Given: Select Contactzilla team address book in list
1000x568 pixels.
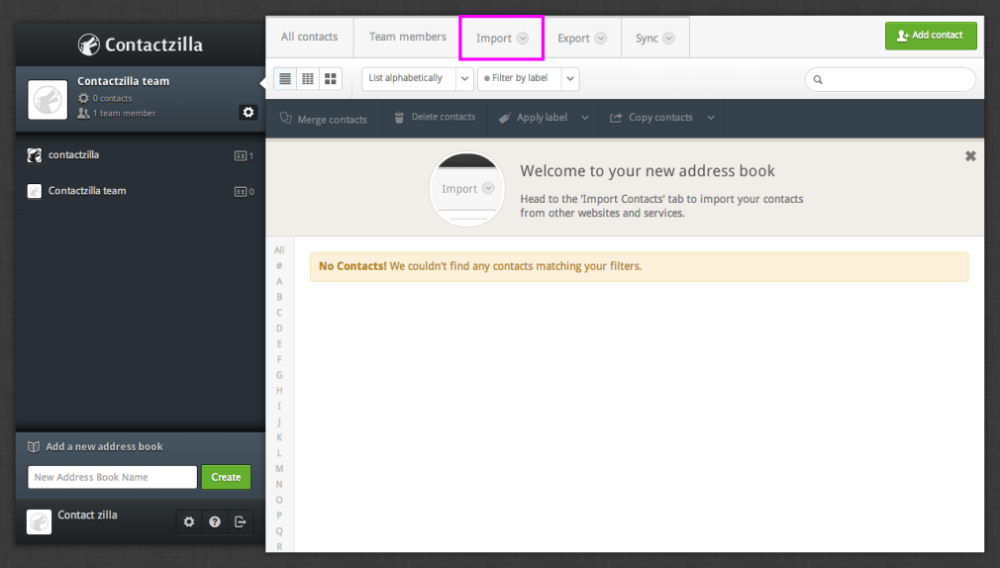Looking at the screenshot, I should (x=140, y=191).
